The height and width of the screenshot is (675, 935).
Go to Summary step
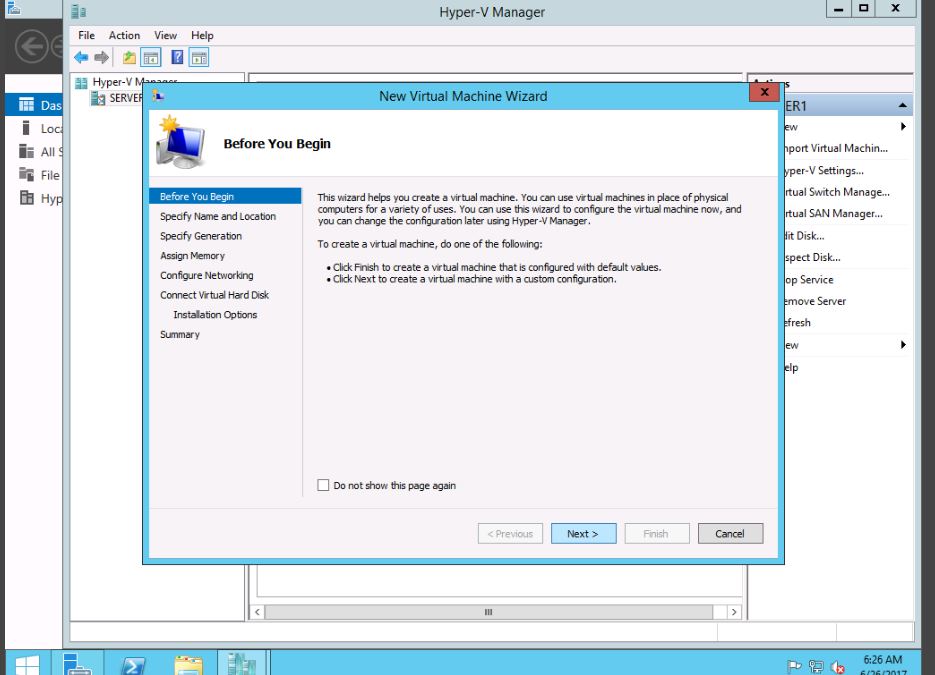tap(179, 335)
